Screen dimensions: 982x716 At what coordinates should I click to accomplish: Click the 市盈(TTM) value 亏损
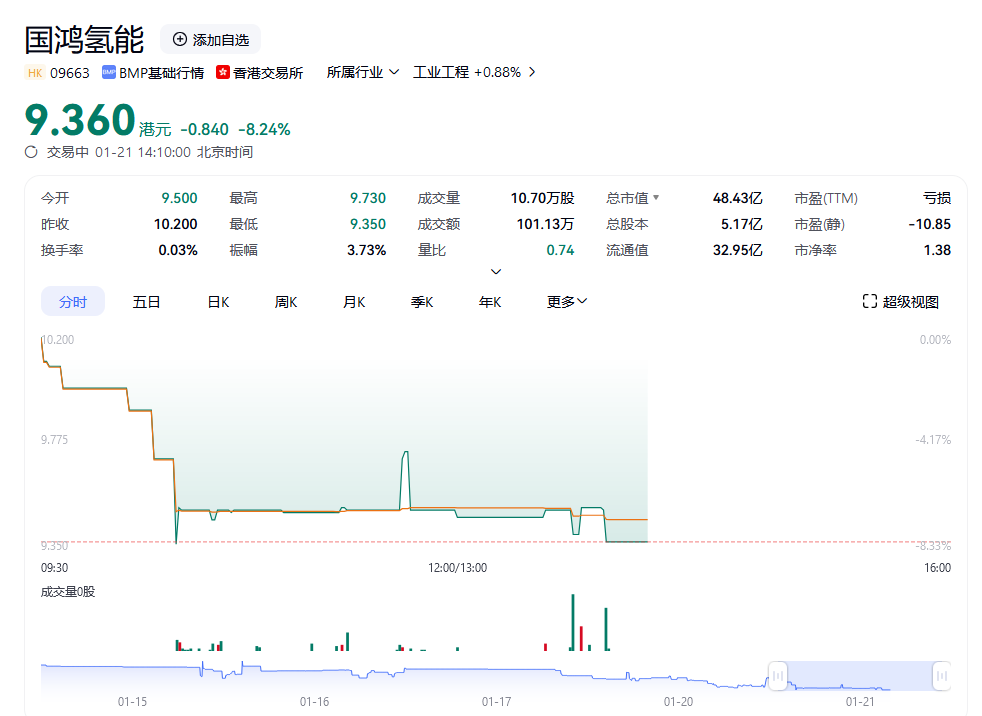[x=937, y=198]
